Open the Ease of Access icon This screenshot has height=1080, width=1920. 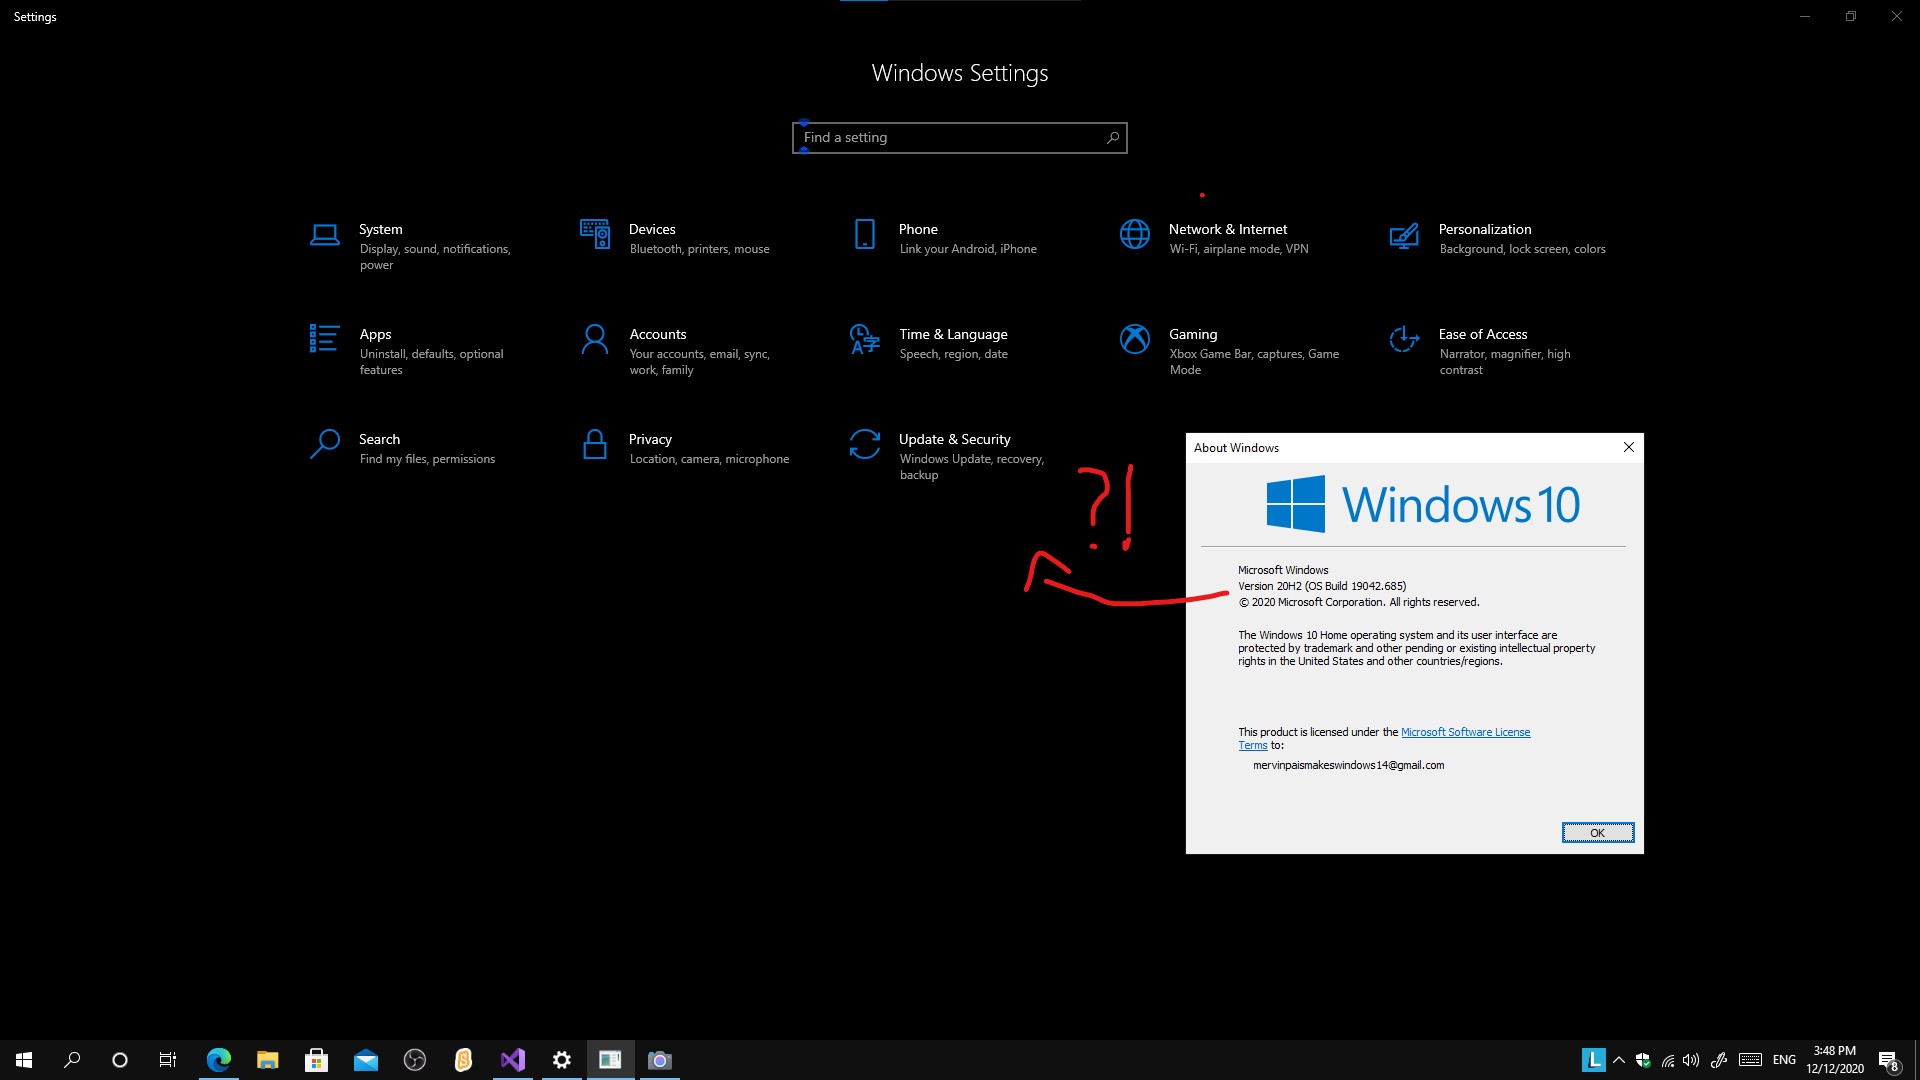[1404, 339]
